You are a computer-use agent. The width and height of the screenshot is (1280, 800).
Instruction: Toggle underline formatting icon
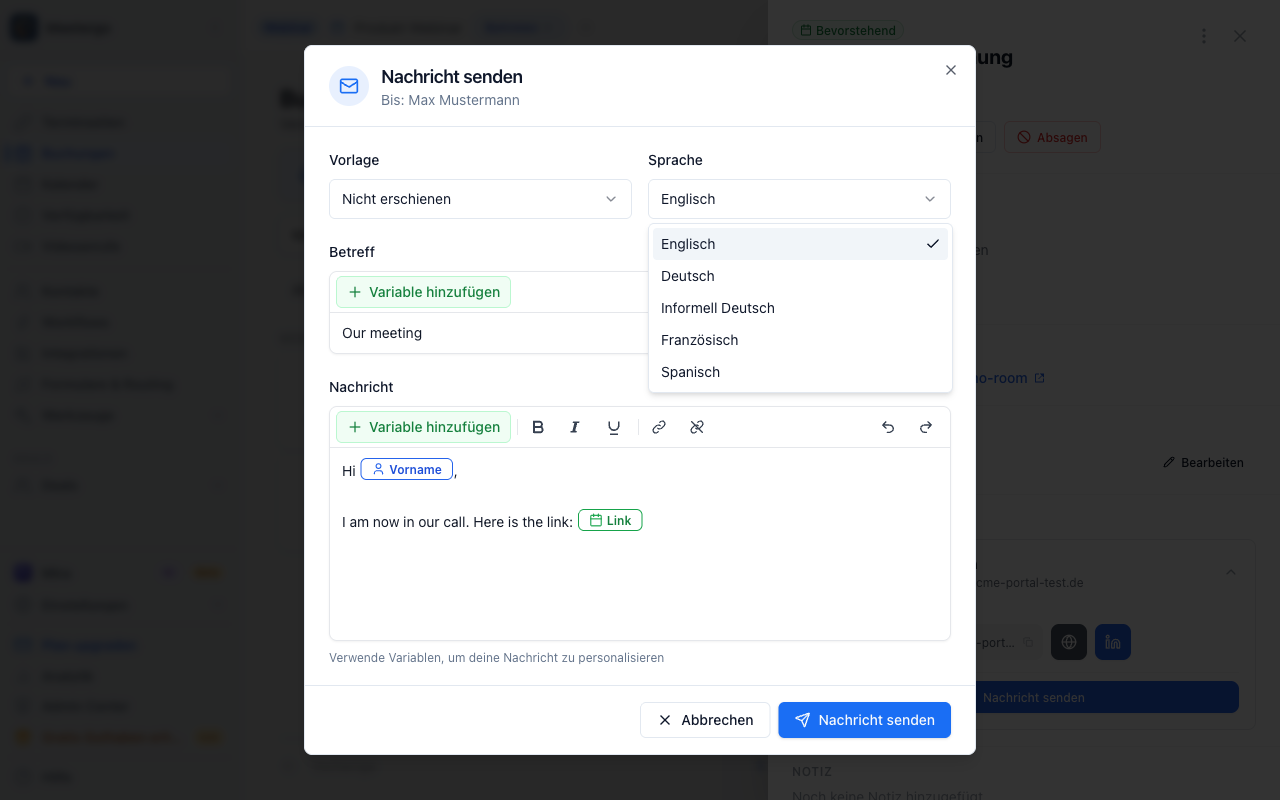614,427
